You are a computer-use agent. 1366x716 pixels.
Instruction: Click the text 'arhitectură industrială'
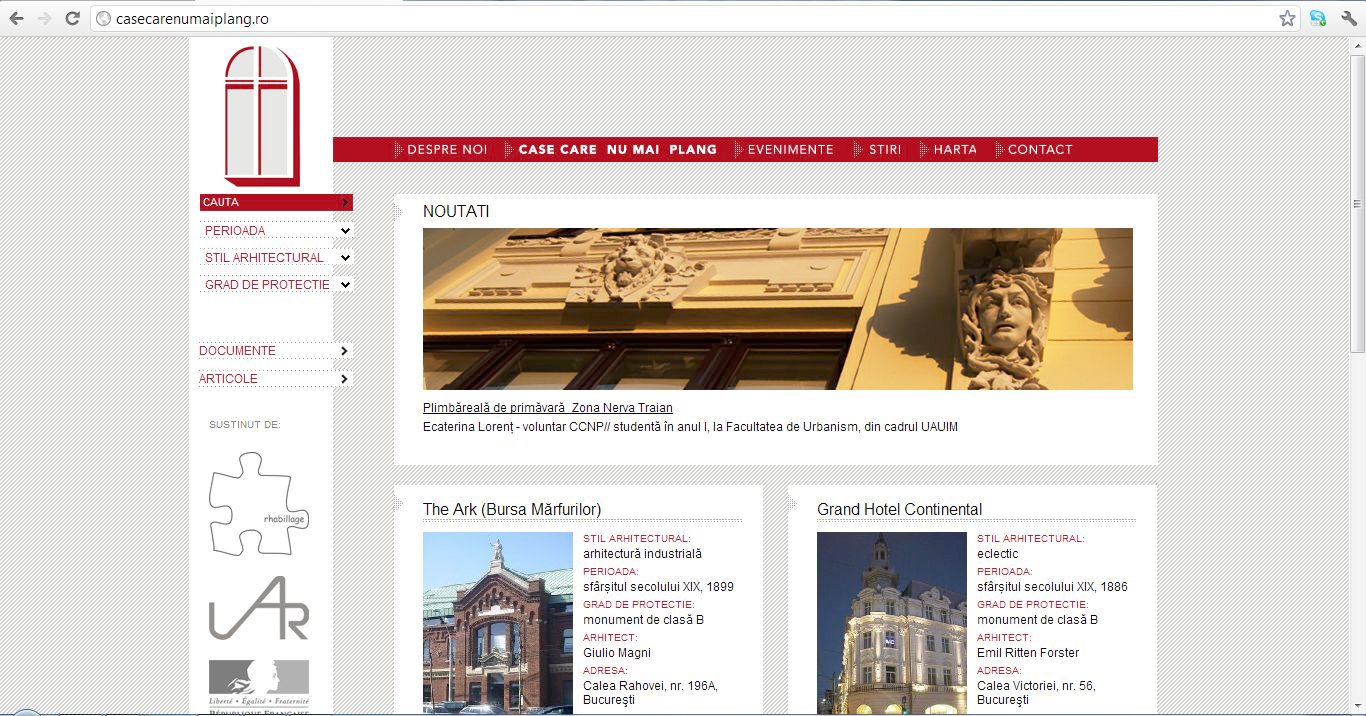(x=642, y=554)
